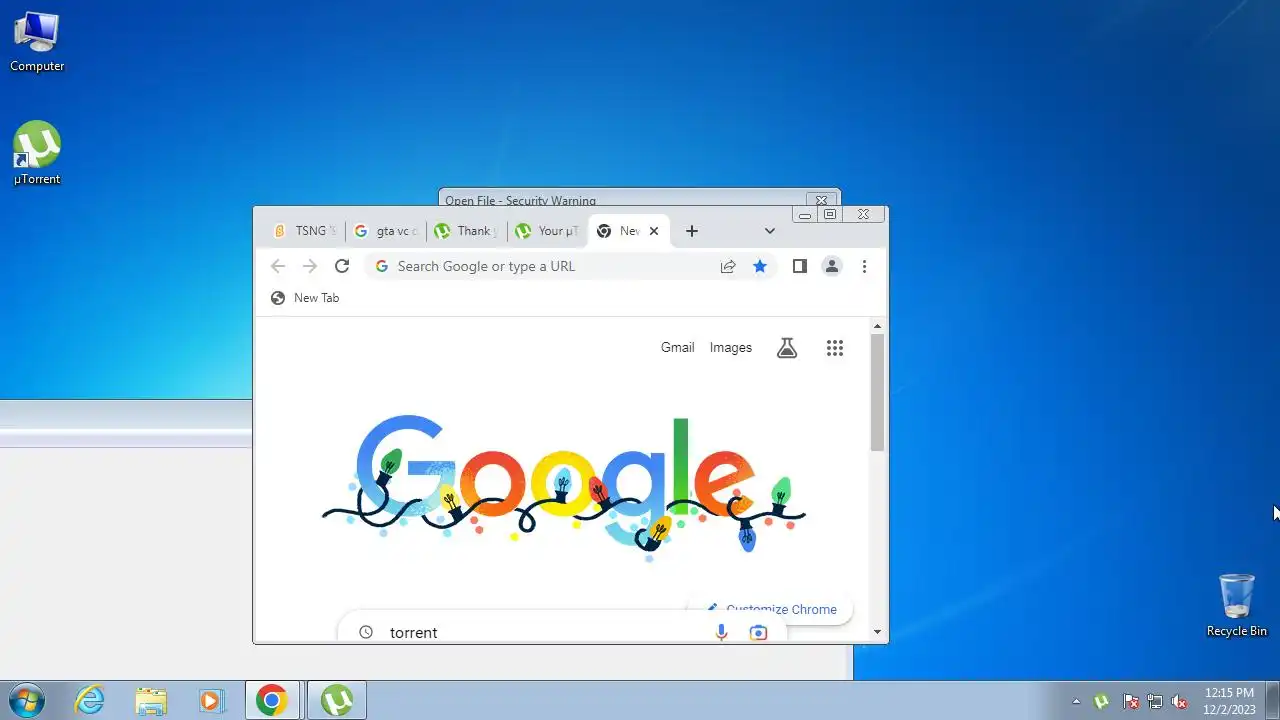Open uTorrent desktop shortcut
The image size is (1280, 720).
[x=37, y=153]
